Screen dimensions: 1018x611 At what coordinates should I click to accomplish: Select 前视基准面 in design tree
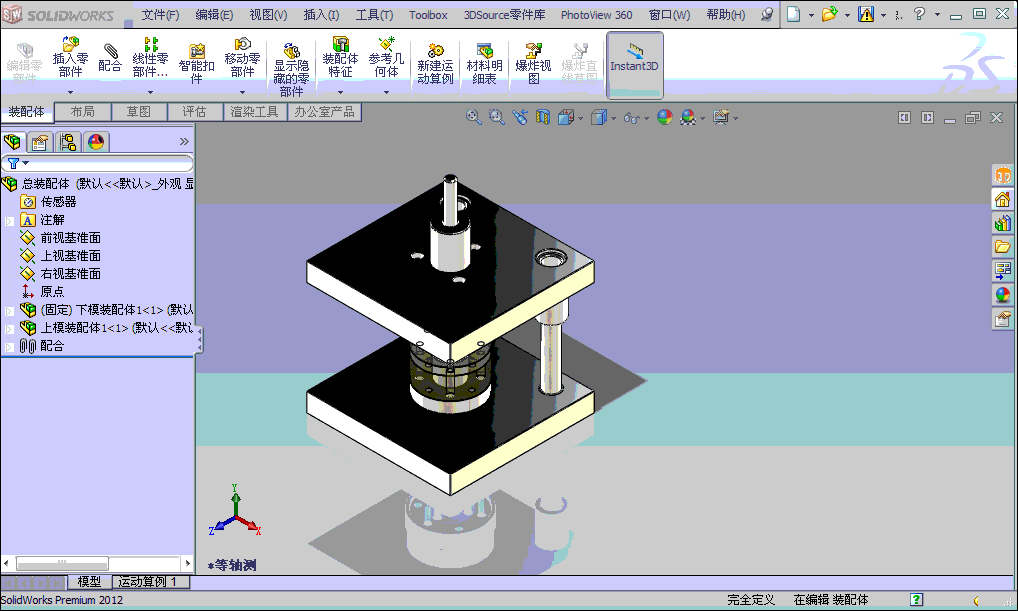click(x=70, y=238)
